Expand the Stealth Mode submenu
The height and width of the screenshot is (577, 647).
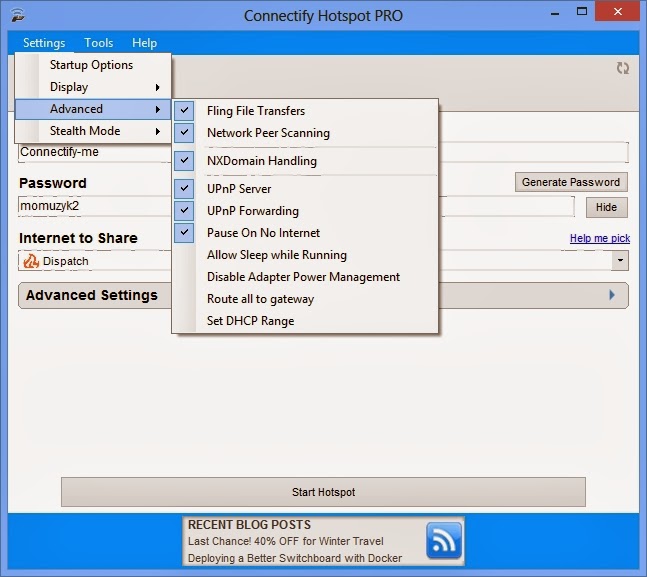[93, 131]
